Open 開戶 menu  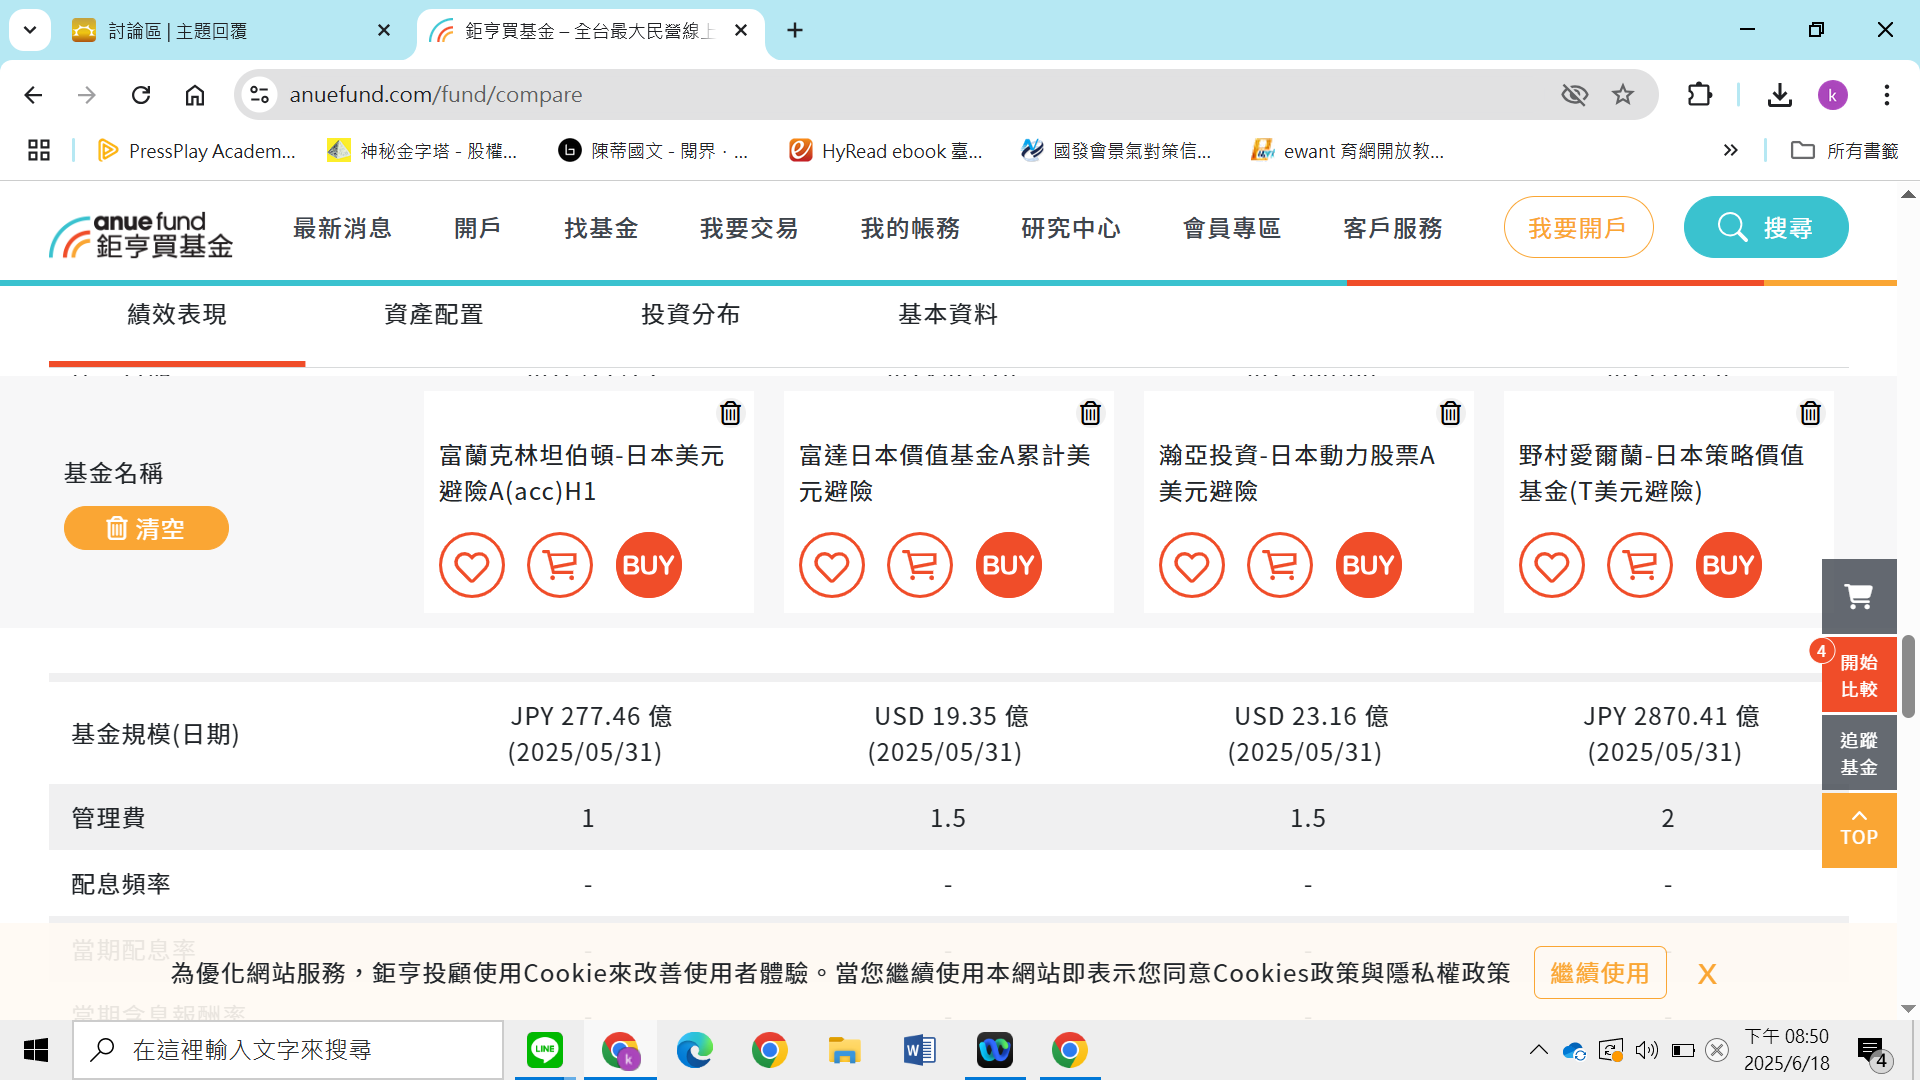coord(478,229)
